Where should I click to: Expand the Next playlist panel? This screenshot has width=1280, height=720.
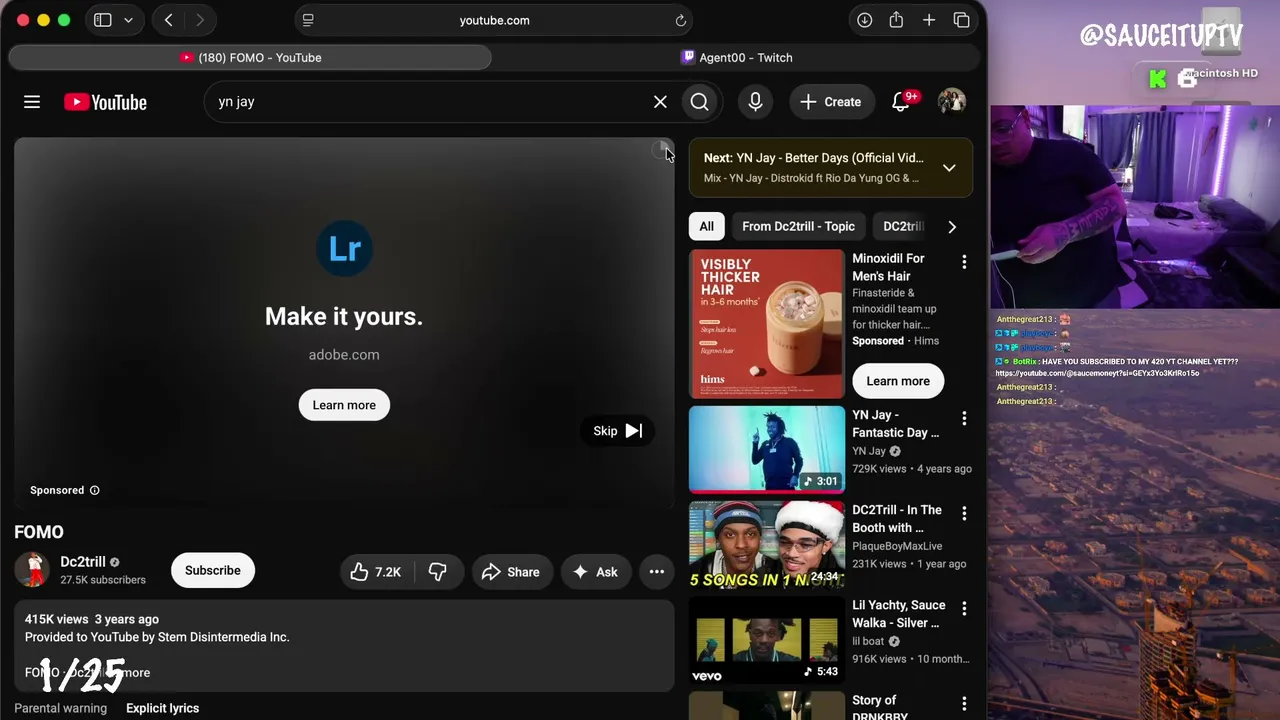pos(949,168)
